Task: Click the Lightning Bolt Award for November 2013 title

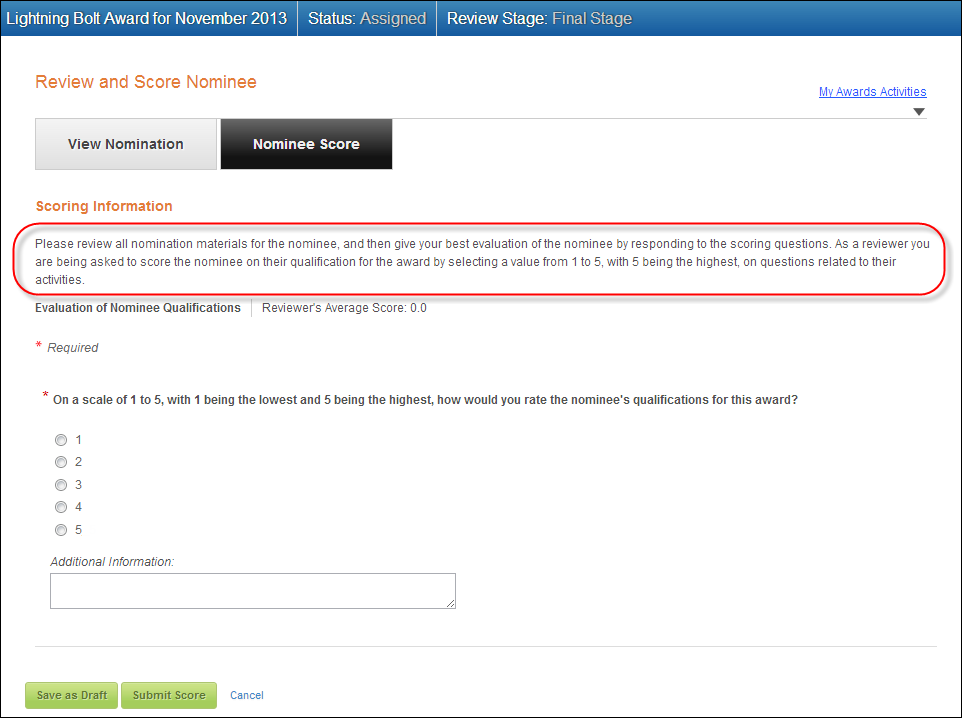Action: [x=147, y=18]
